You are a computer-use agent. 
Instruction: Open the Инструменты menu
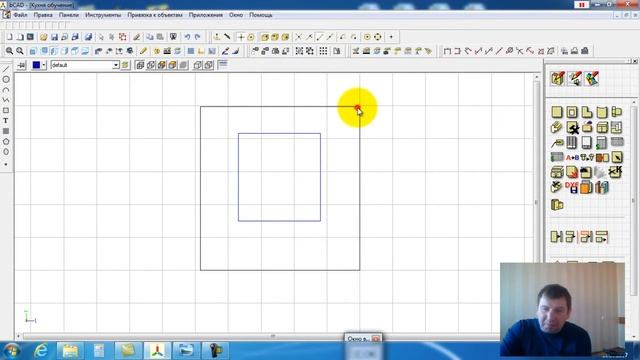coord(103,15)
